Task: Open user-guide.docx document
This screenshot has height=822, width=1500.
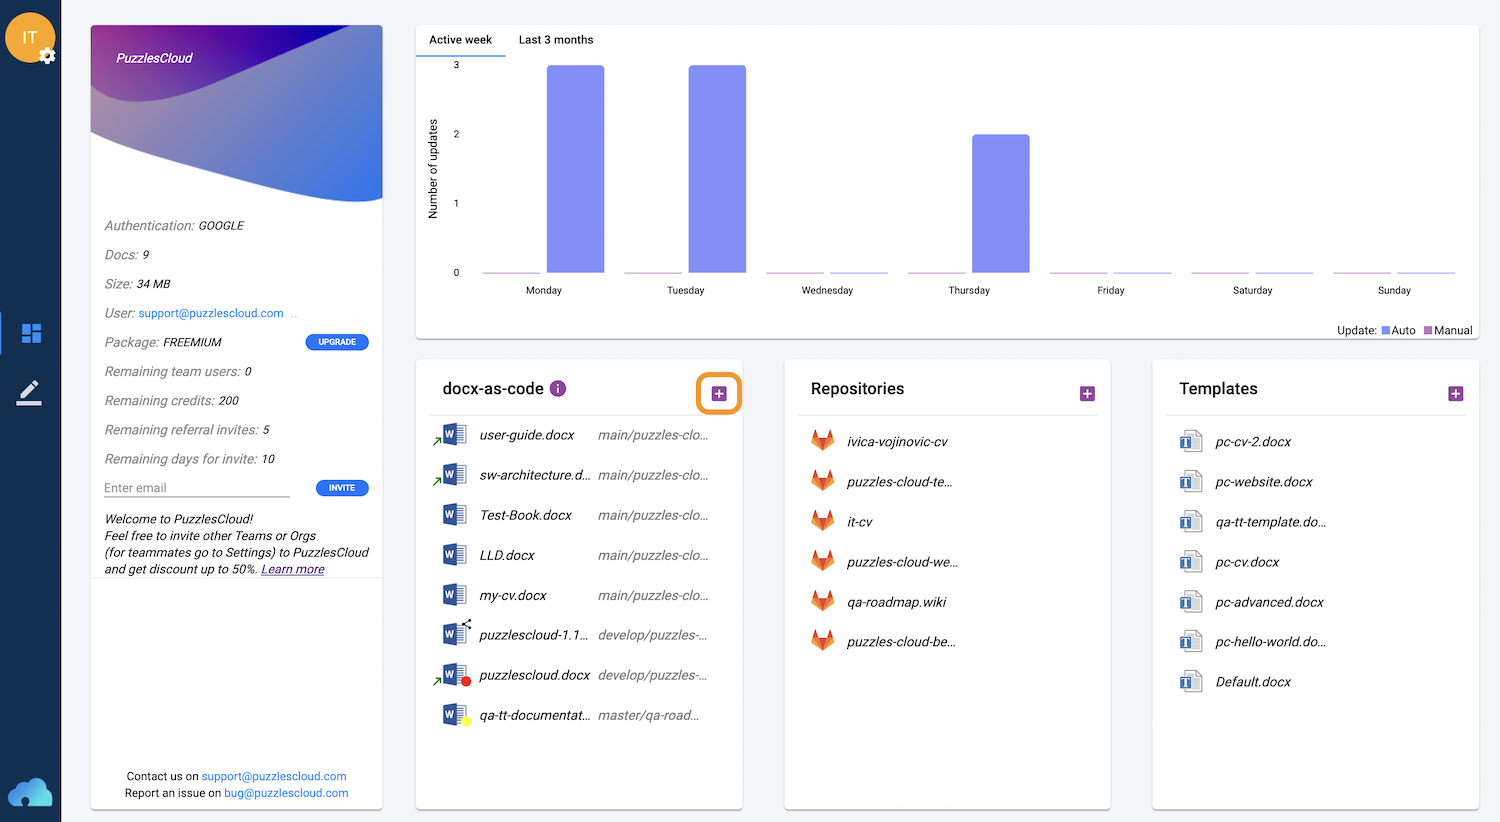Action: tap(527, 435)
